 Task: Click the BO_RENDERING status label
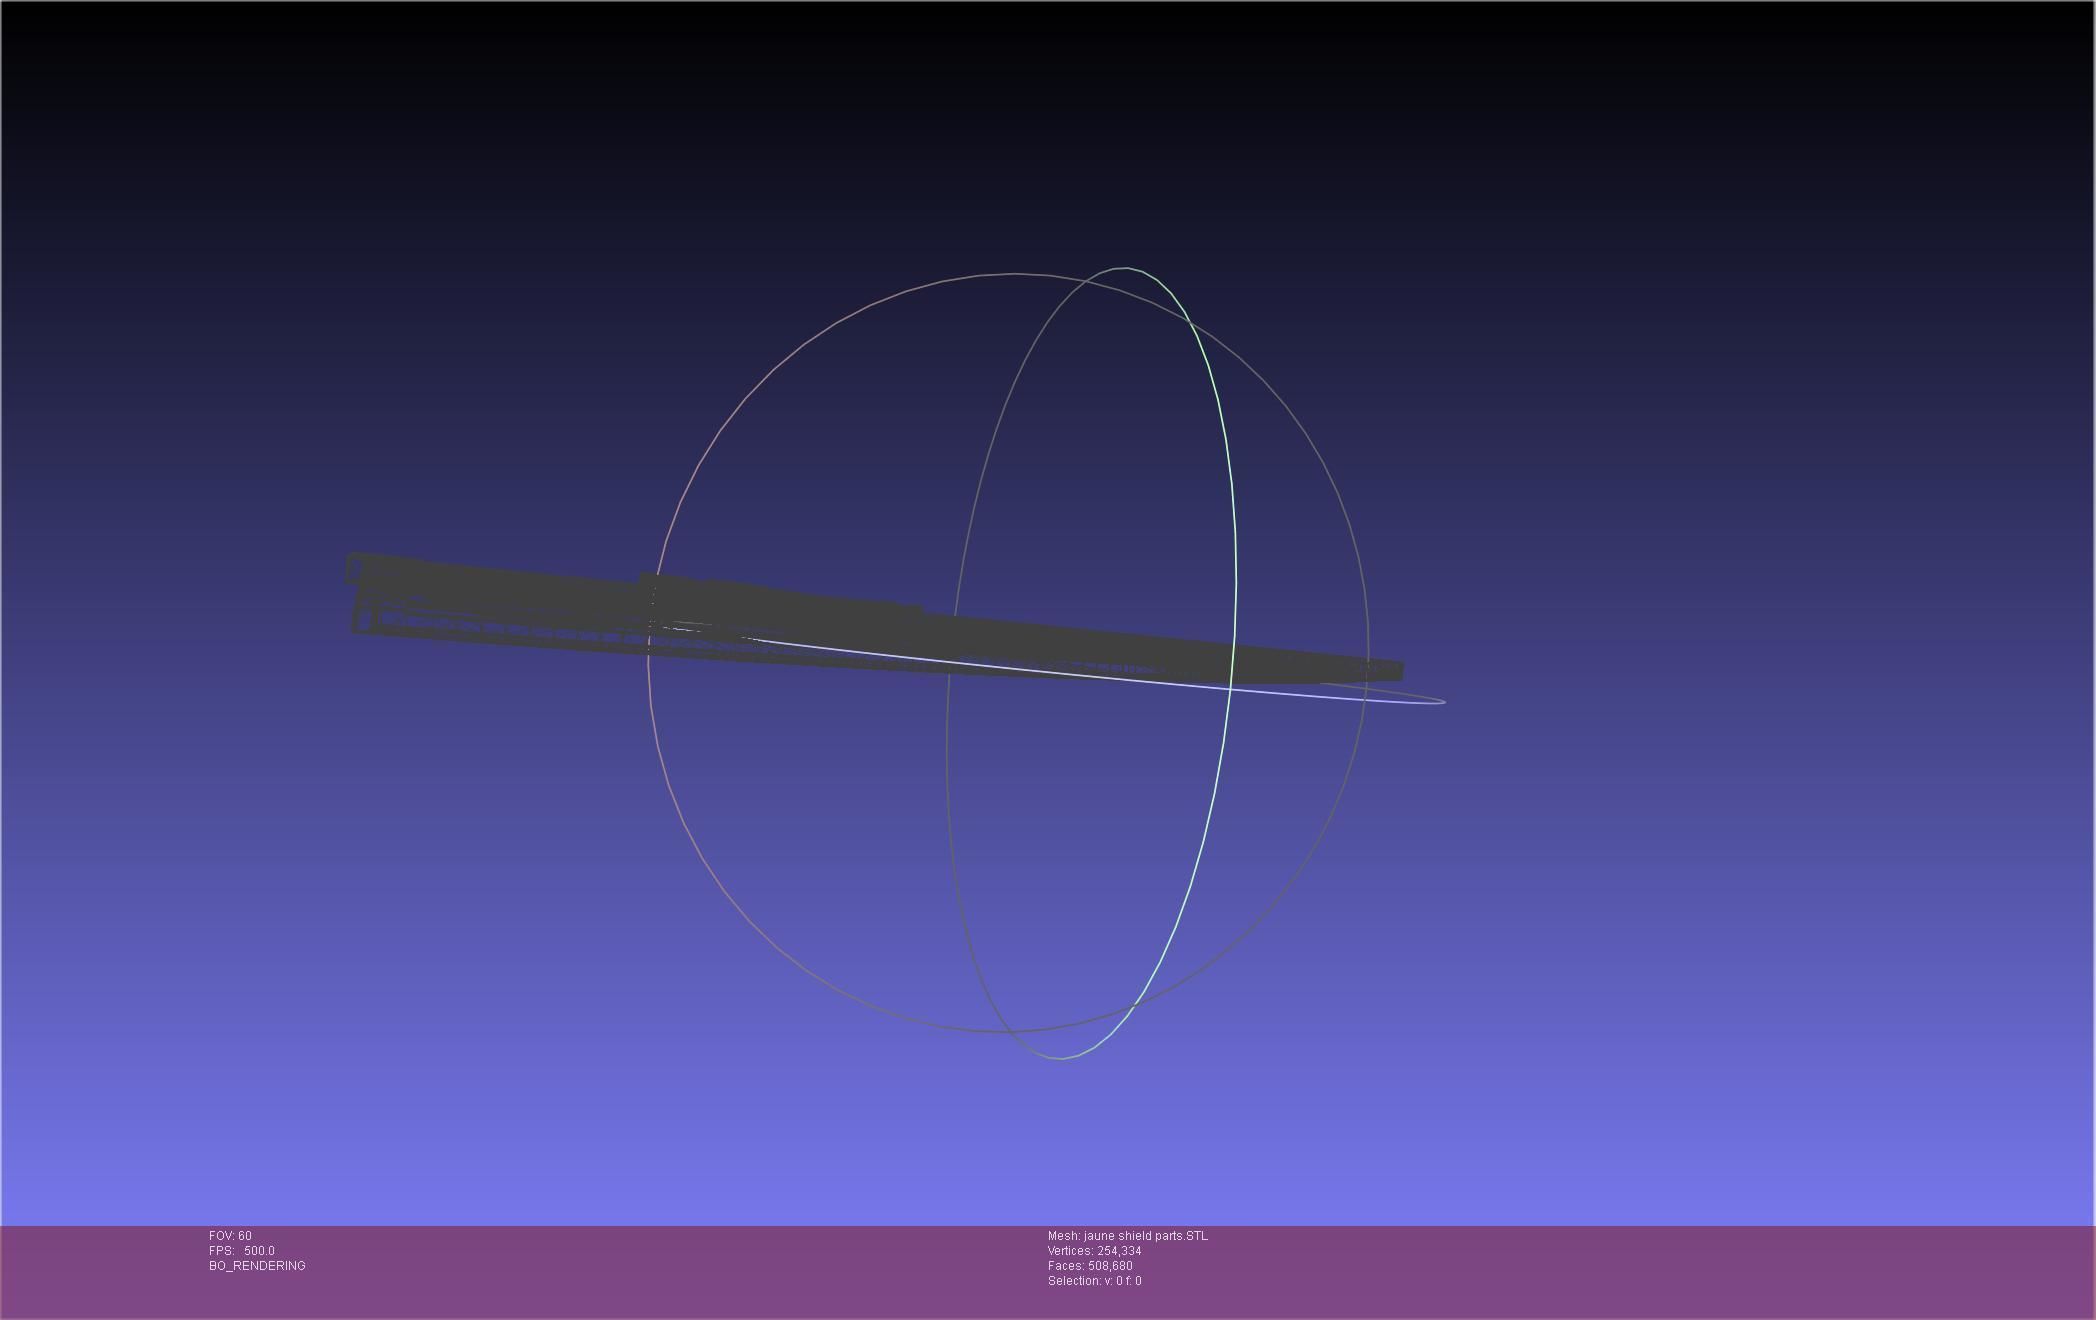coord(257,1266)
